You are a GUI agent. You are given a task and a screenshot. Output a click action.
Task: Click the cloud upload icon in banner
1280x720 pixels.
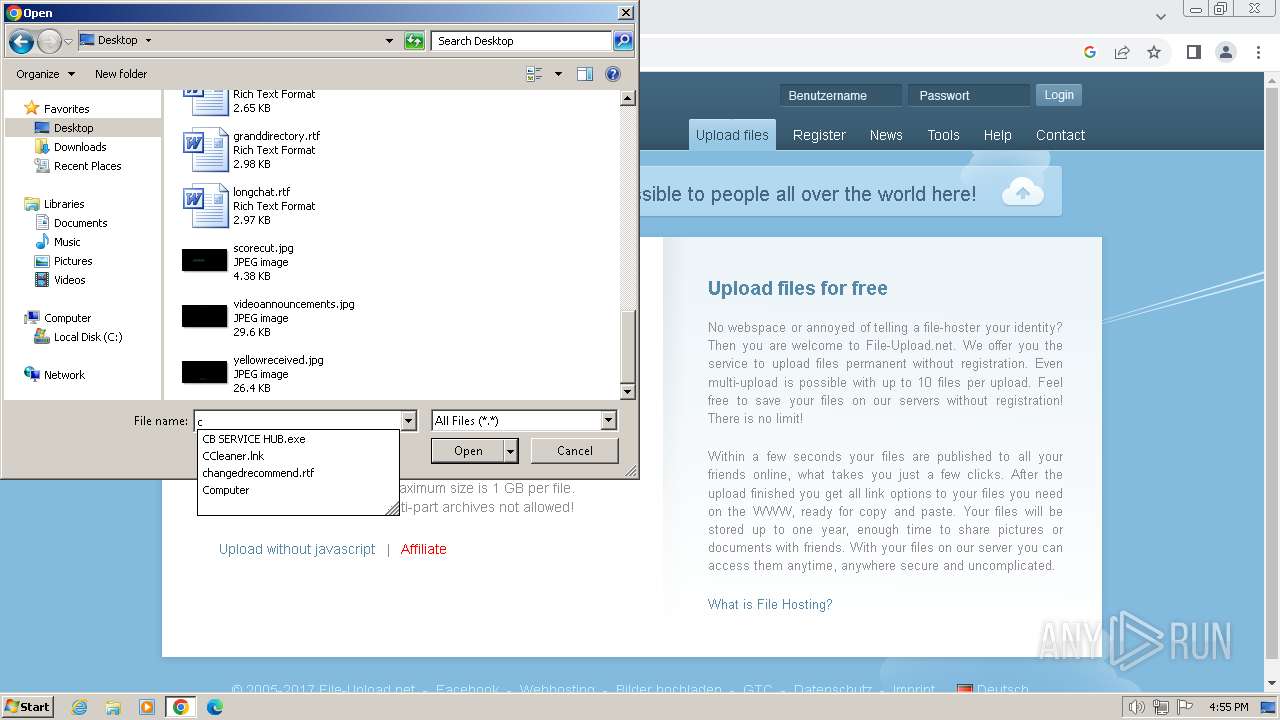point(1023,192)
